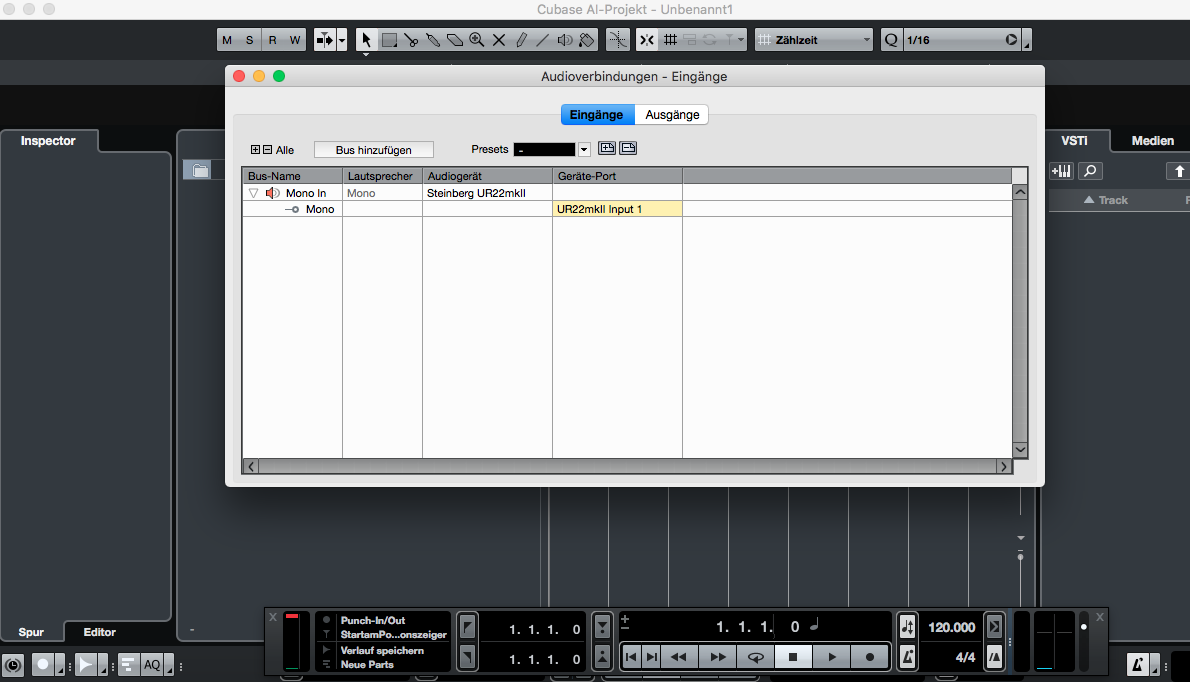1190x682 pixels.
Task: Switch to the Eingänge tab
Action: [597, 115]
